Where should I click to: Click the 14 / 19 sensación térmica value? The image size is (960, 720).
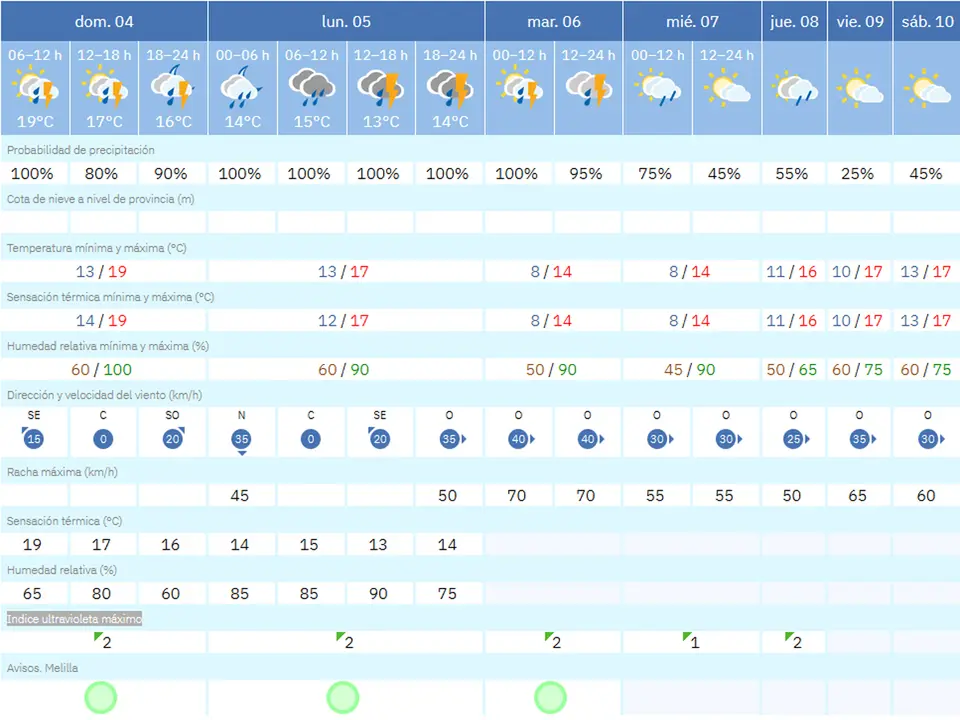tap(101, 320)
